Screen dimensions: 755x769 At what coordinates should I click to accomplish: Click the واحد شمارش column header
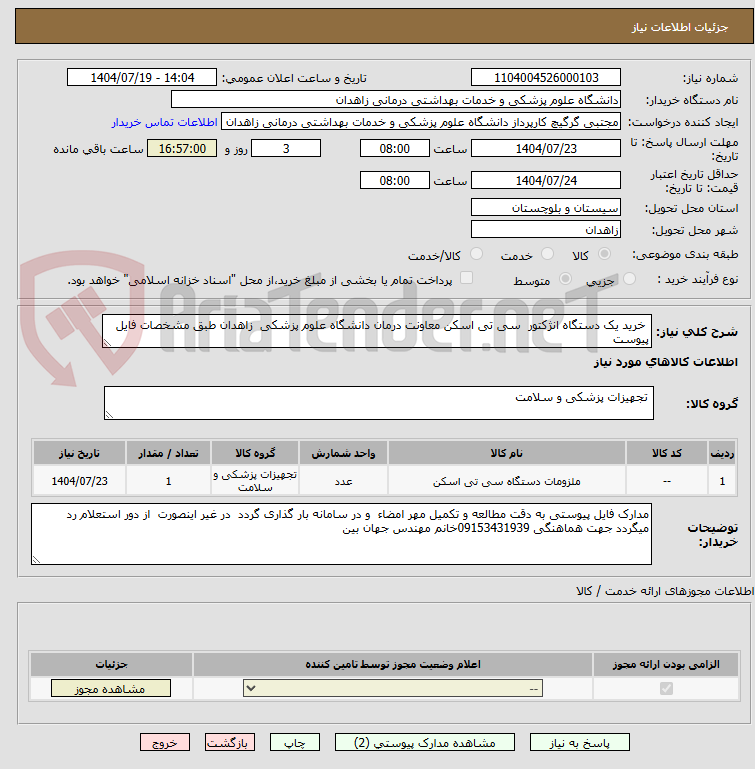coord(343,453)
